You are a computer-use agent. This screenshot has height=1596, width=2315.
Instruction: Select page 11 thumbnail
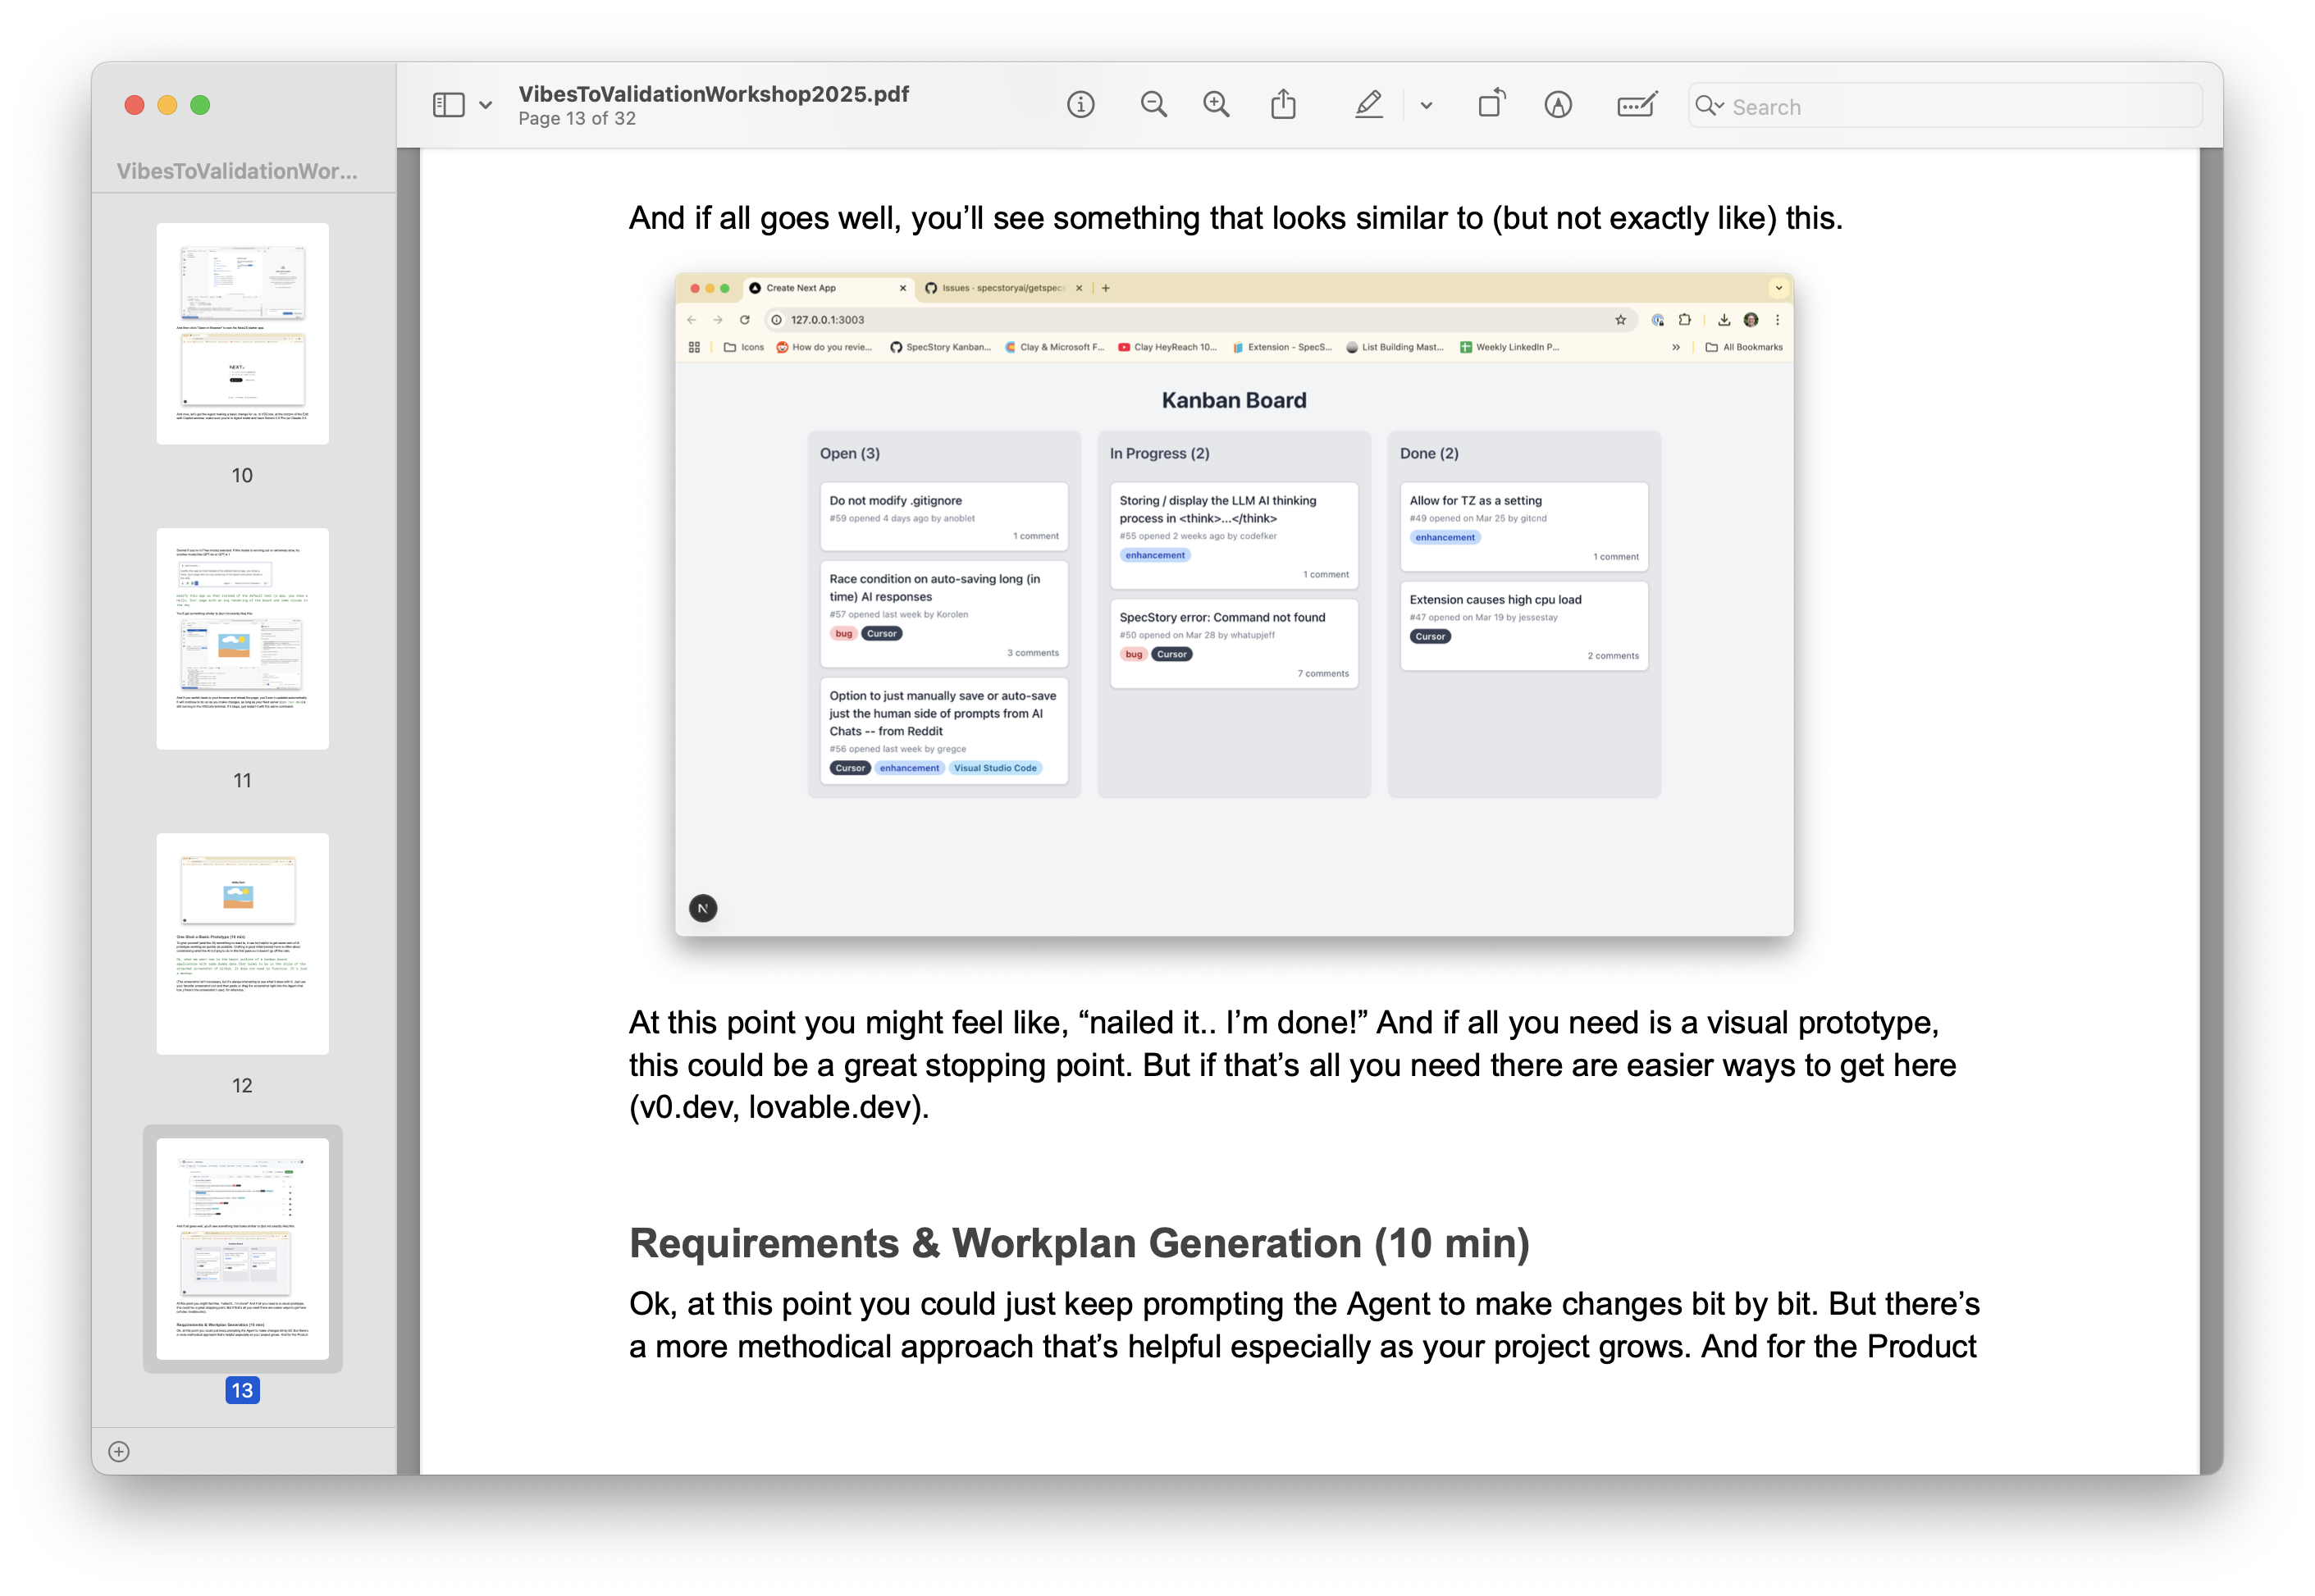(x=242, y=639)
